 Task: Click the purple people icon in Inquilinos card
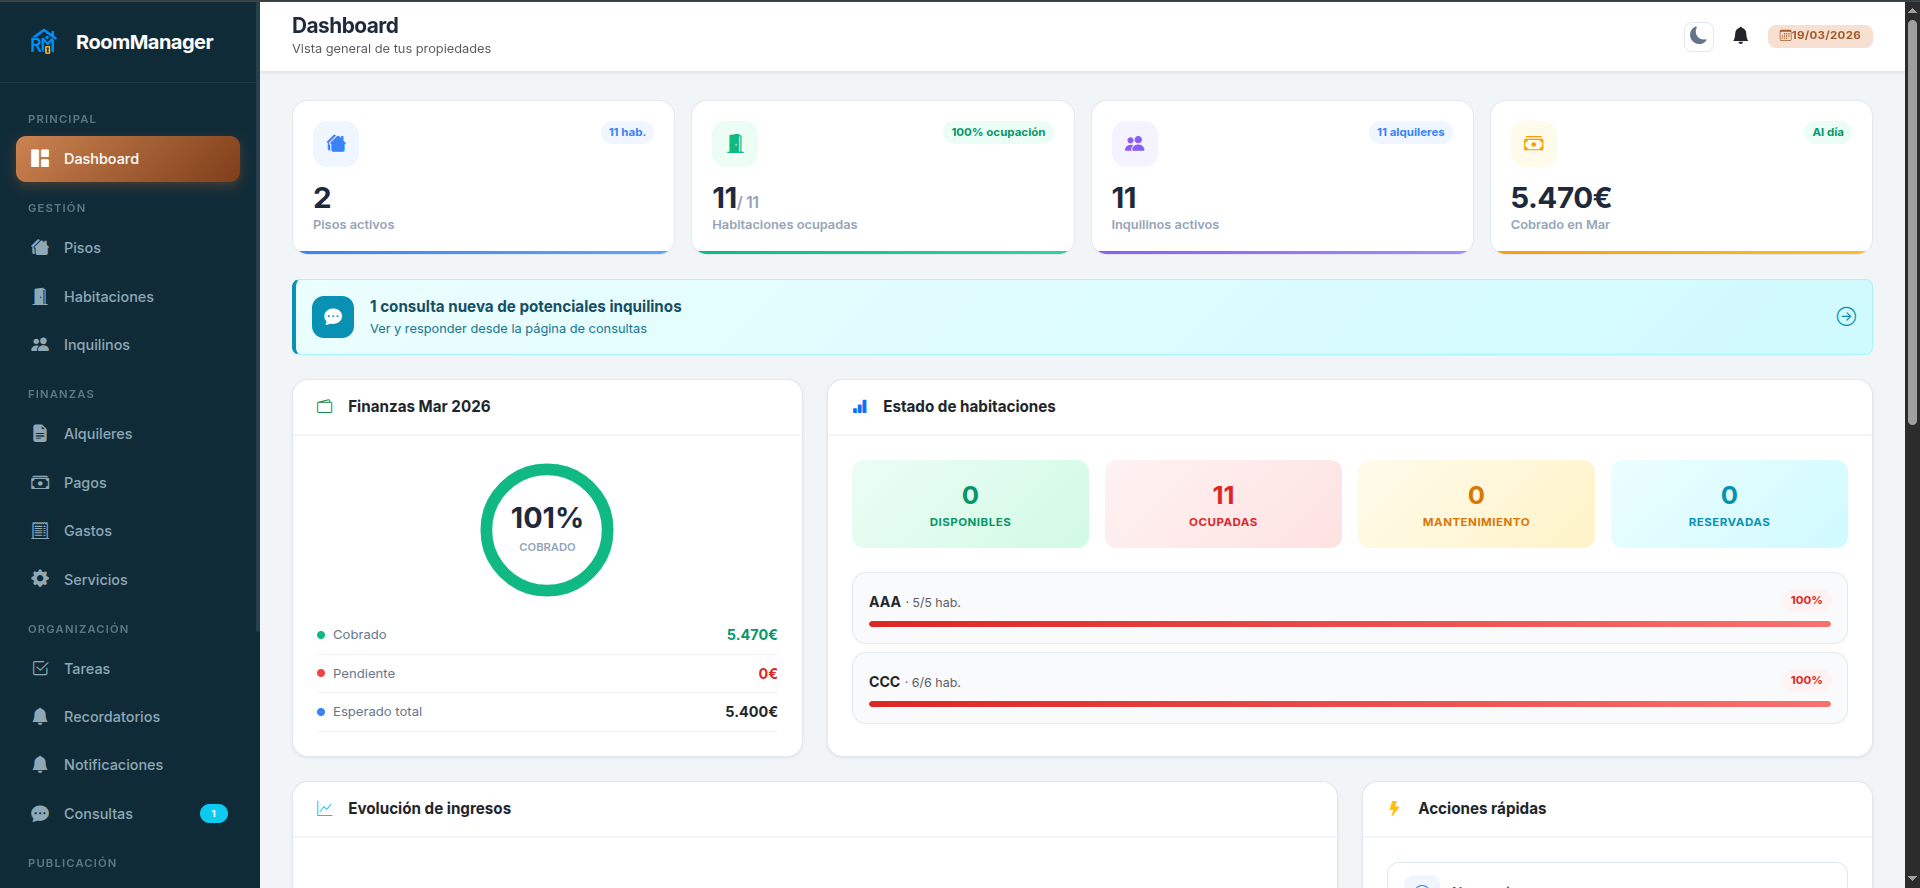(x=1134, y=144)
